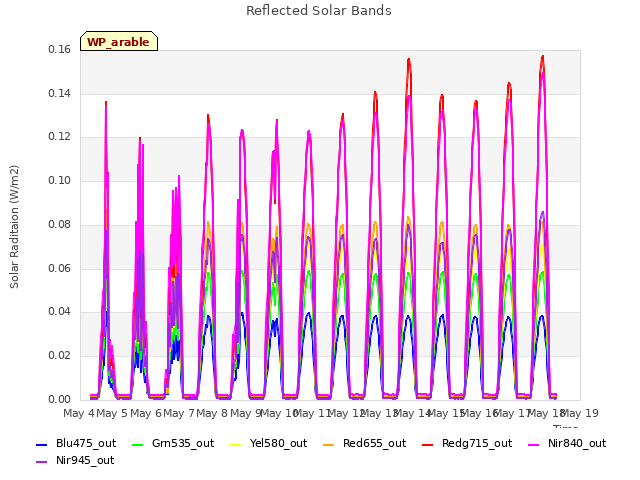Click the 0.14 y-axis tick label

coord(60,93)
